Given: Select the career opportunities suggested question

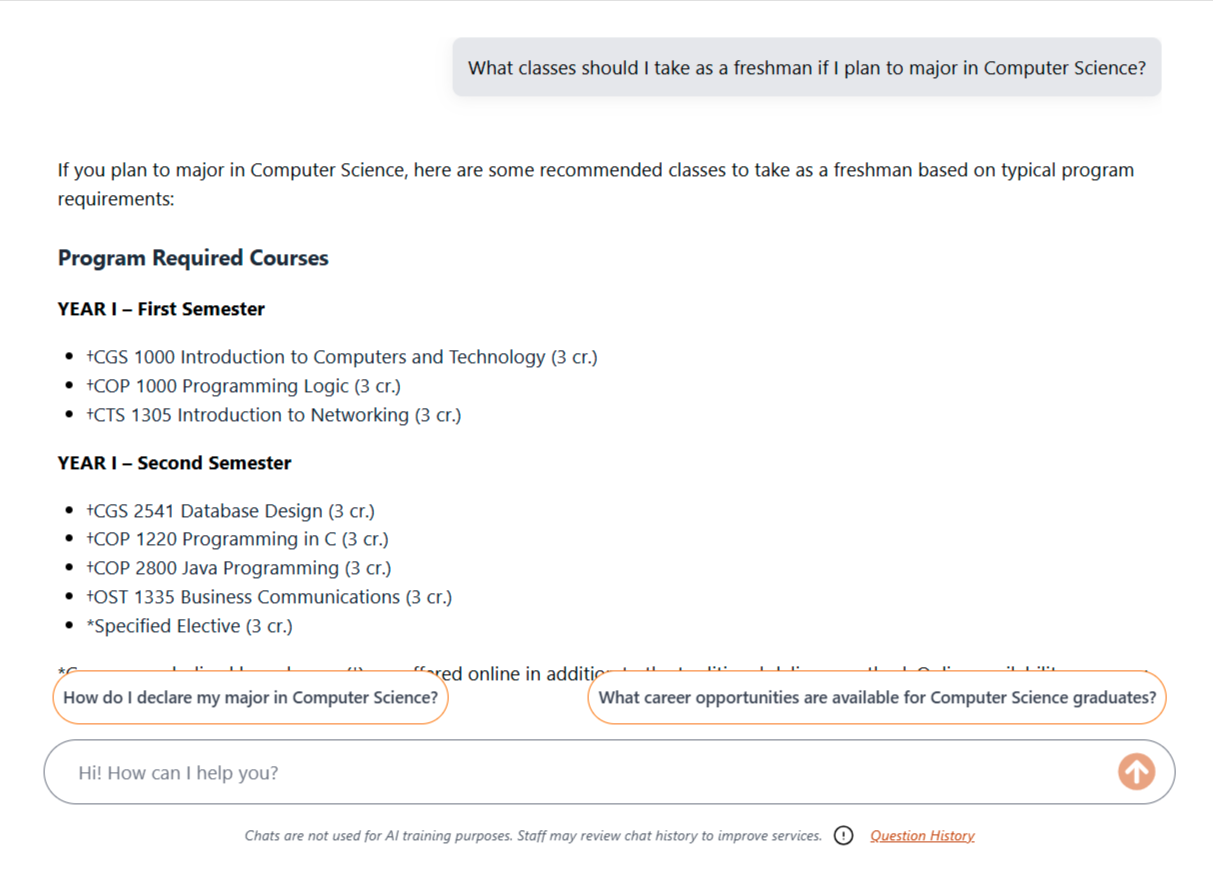Looking at the screenshot, I should click(876, 697).
